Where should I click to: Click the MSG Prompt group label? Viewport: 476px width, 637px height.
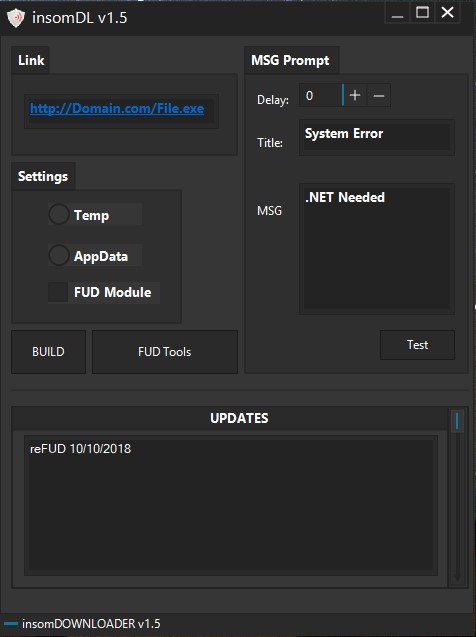pyautogui.click(x=290, y=61)
